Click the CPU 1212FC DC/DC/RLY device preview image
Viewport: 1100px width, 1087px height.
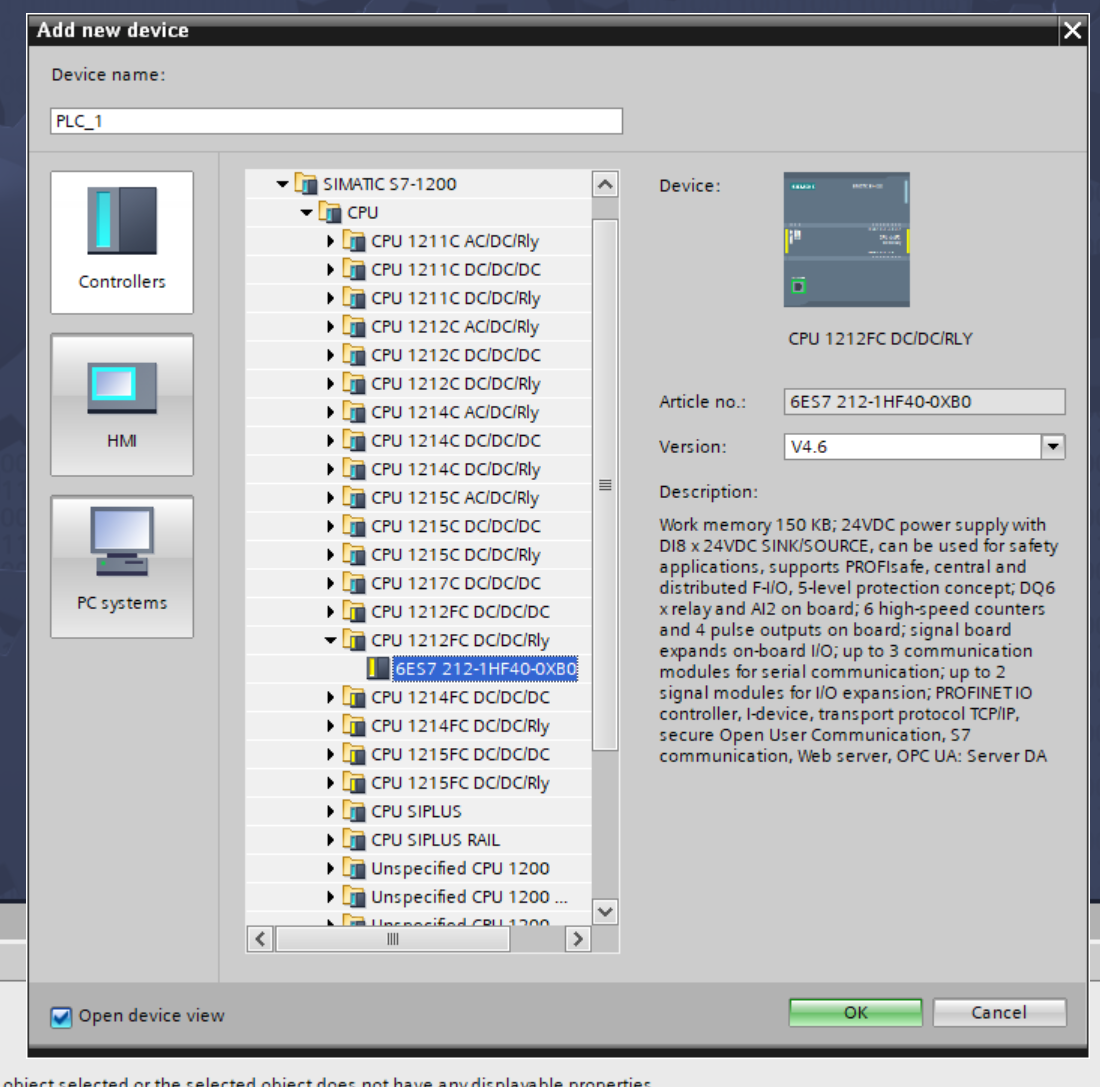click(x=846, y=239)
